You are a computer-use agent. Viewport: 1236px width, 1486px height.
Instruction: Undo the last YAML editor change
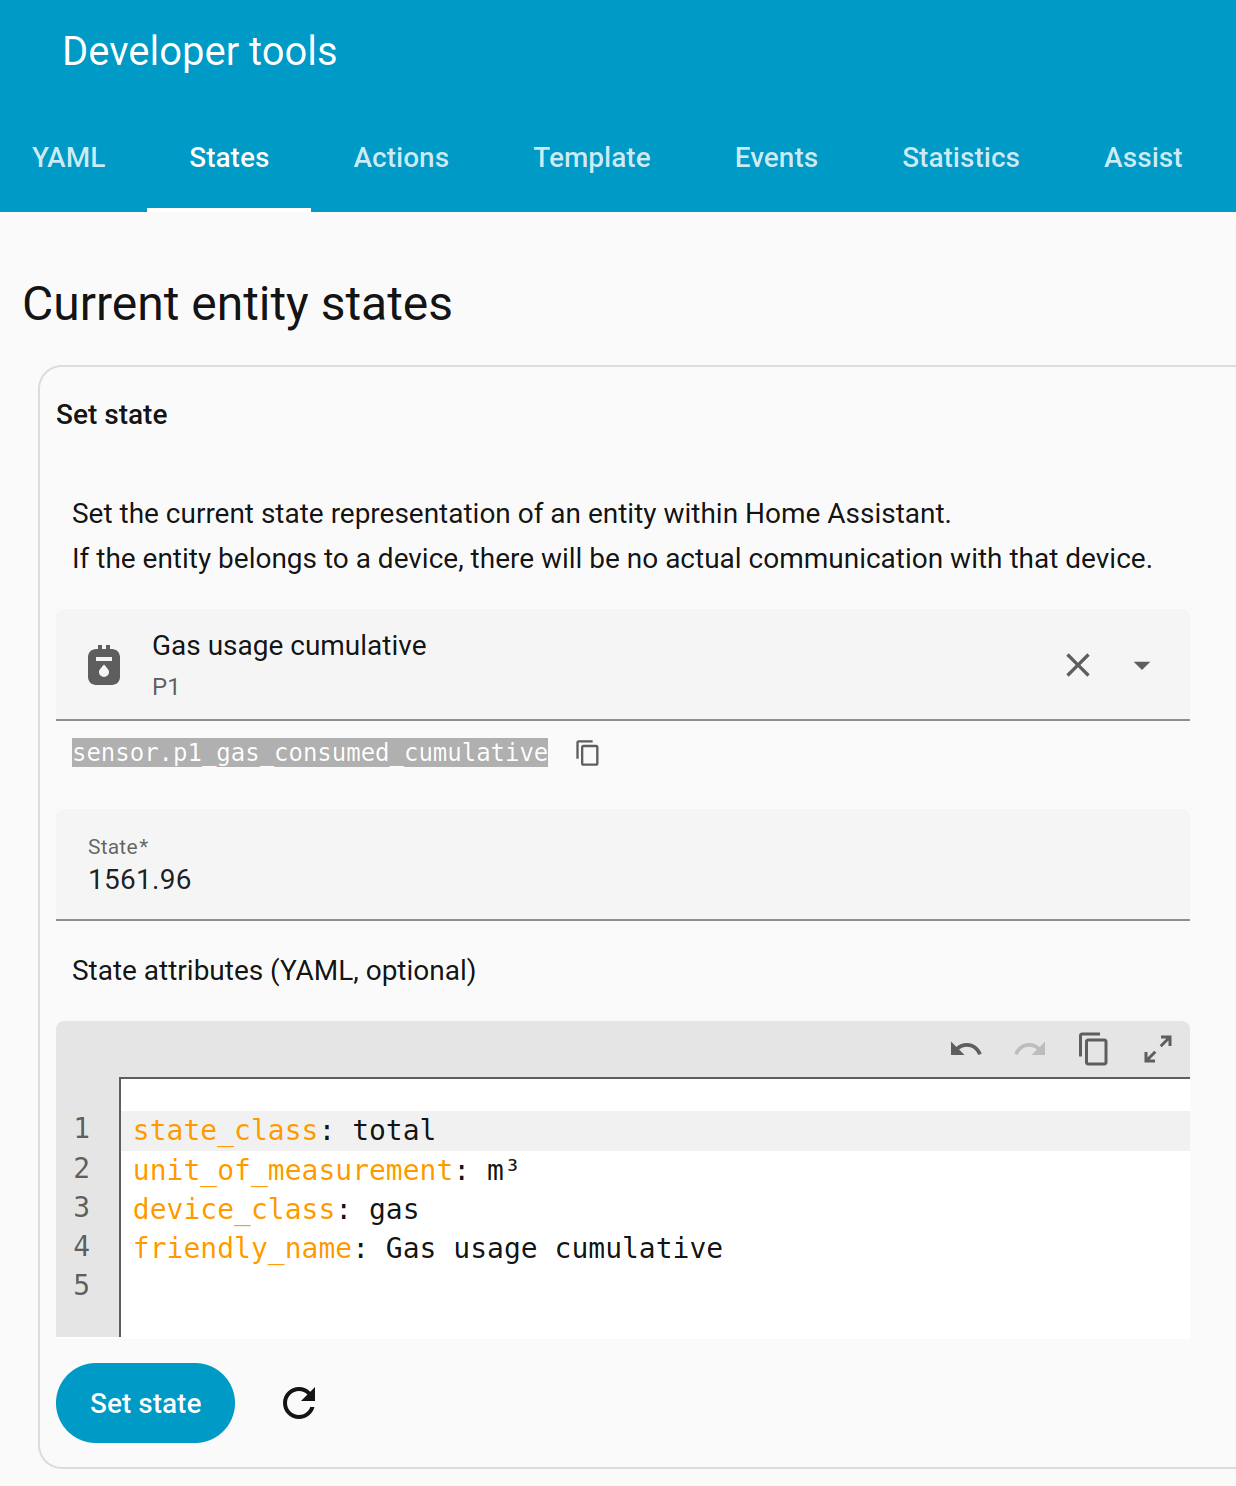click(965, 1049)
